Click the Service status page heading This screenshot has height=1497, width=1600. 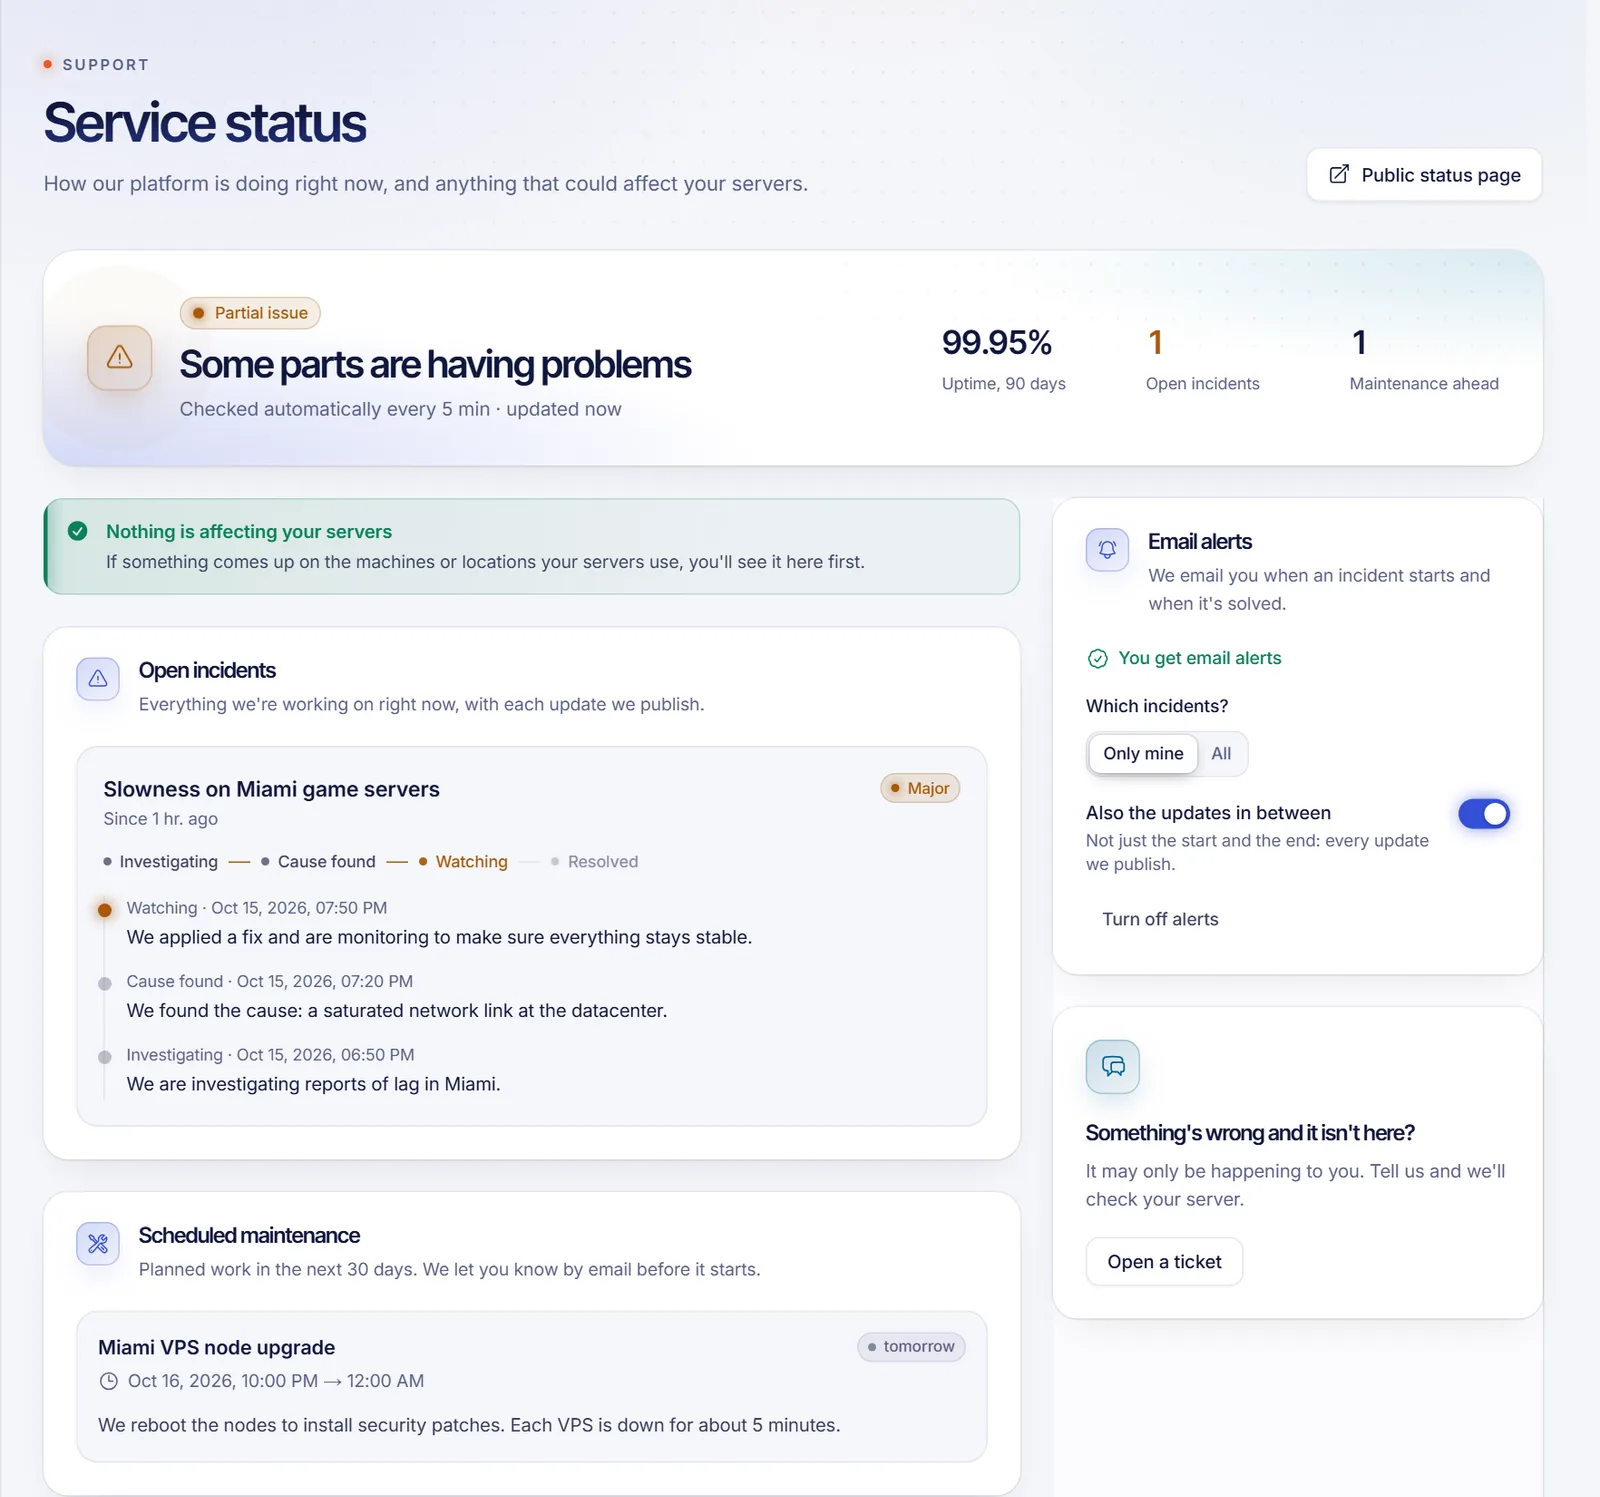205,123
